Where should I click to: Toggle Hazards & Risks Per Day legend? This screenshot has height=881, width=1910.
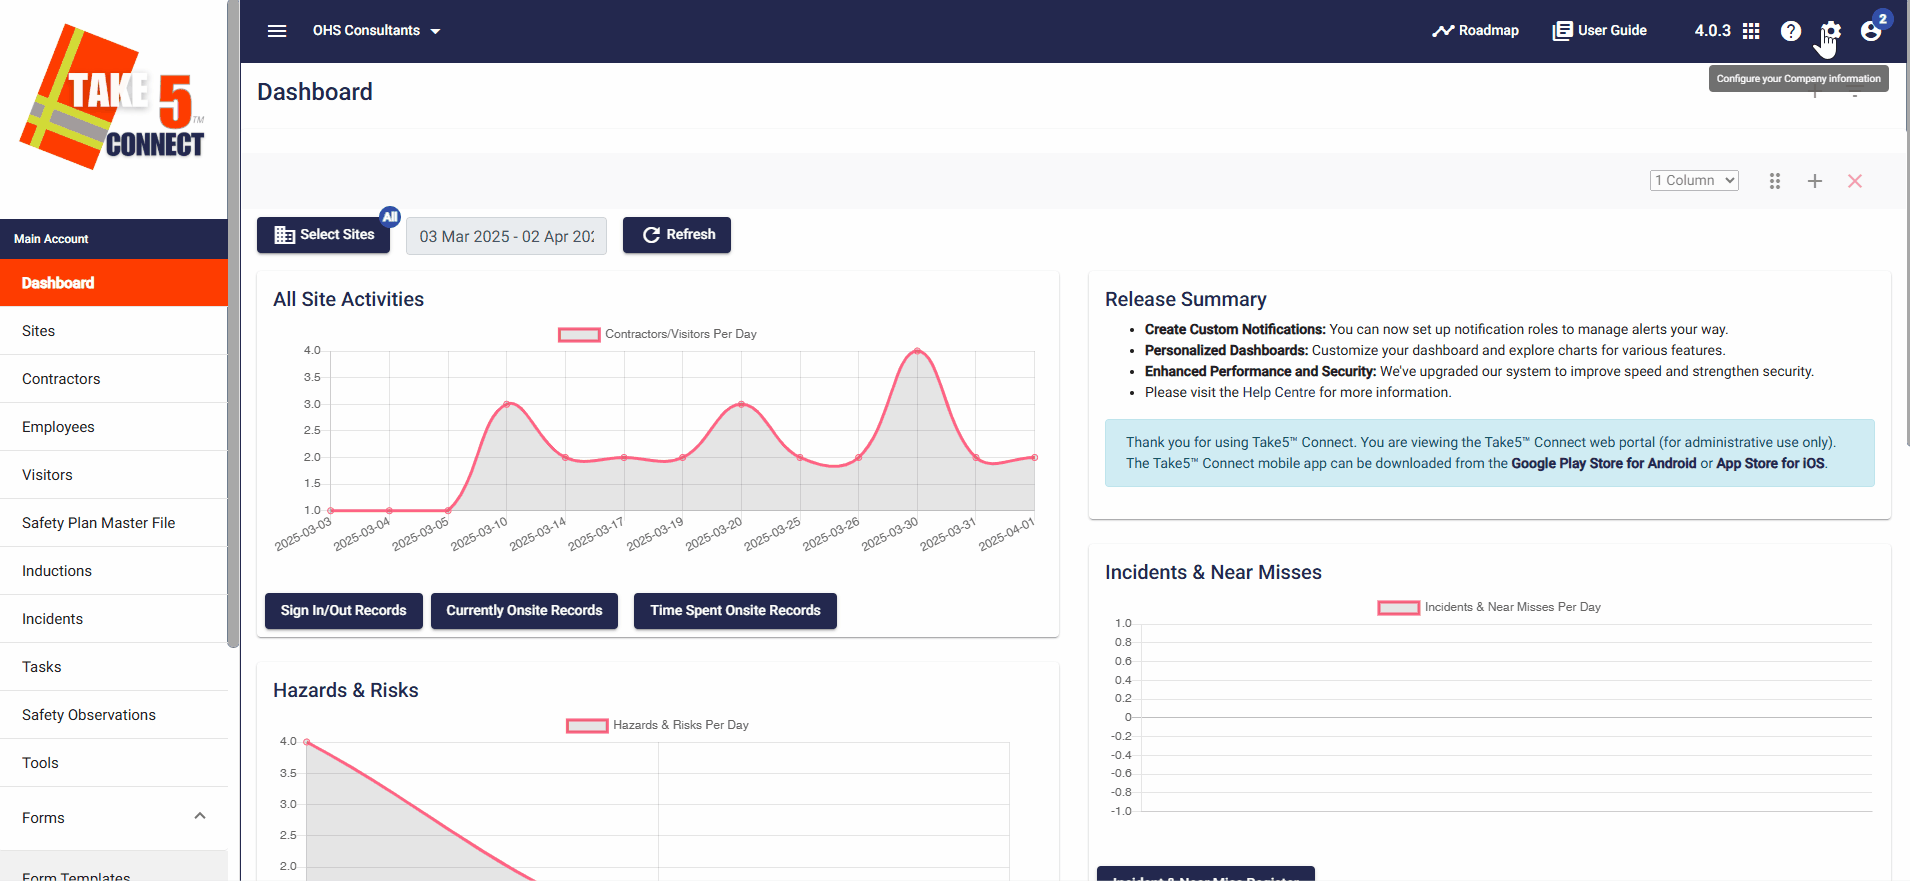point(657,725)
